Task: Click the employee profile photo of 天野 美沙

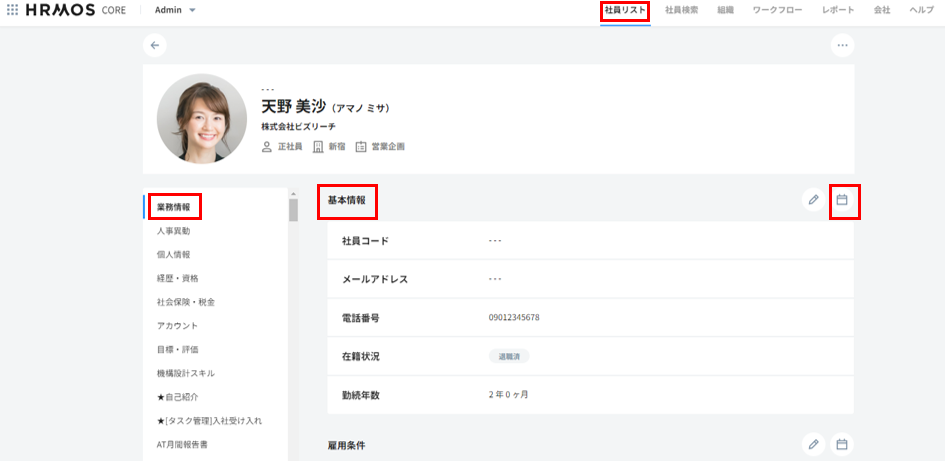Action: pos(202,119)
